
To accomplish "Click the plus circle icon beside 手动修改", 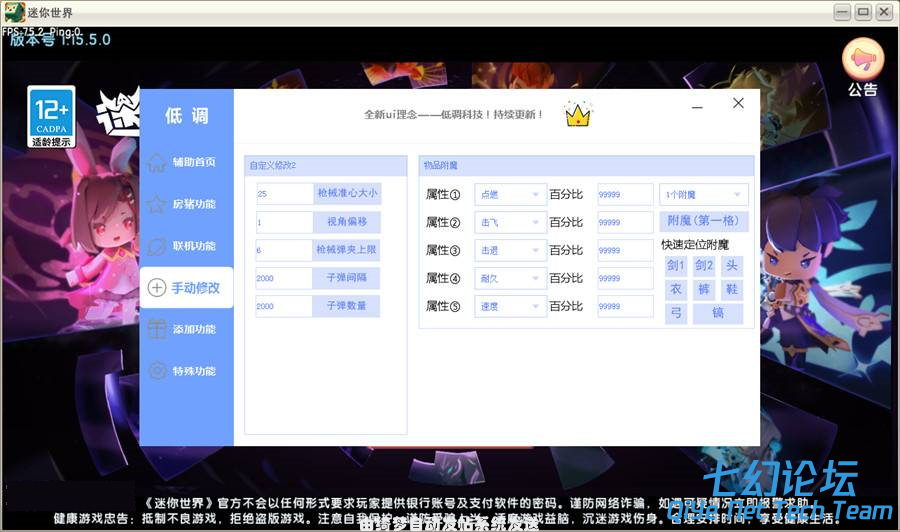I will tap(157, 288).
